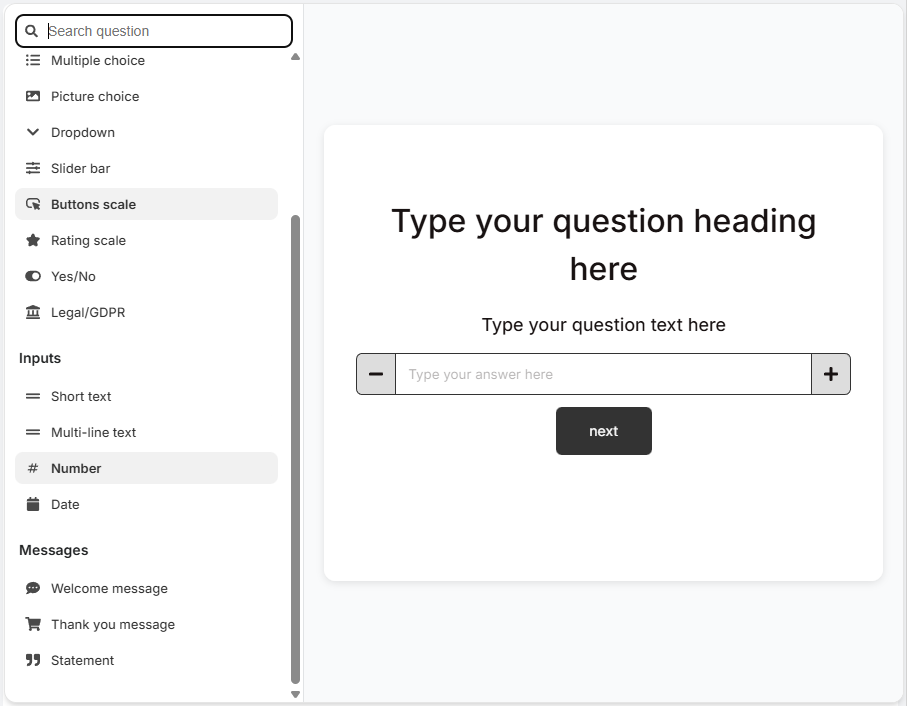Click the upward scroll arrow
The height and width of the screenshot is (706, 907).
pyautogui.click(x=295, y=57)
